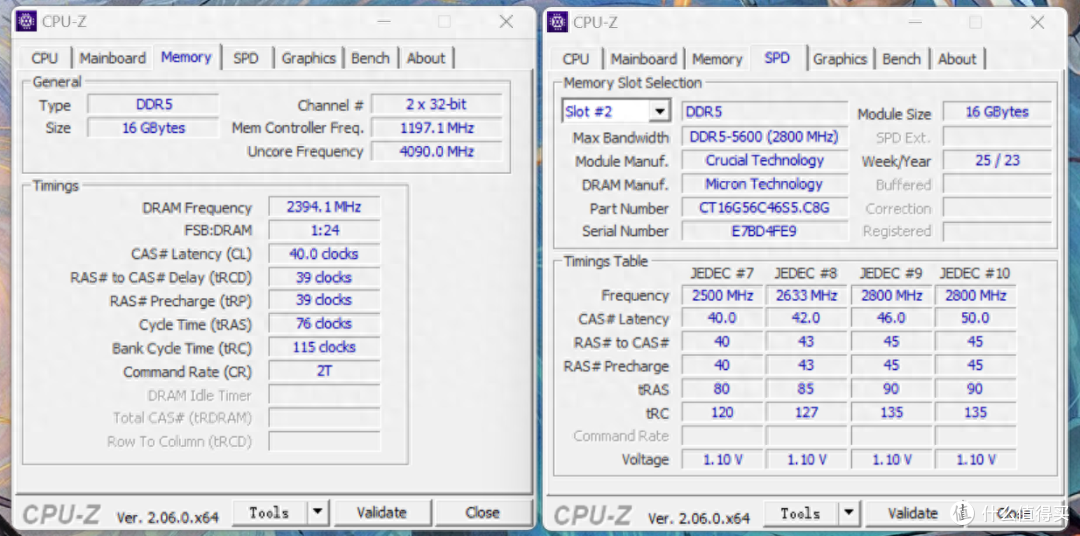Open the Graphics tab in right window
Viewport: 1080px width, 536px height.
[839, 59]
